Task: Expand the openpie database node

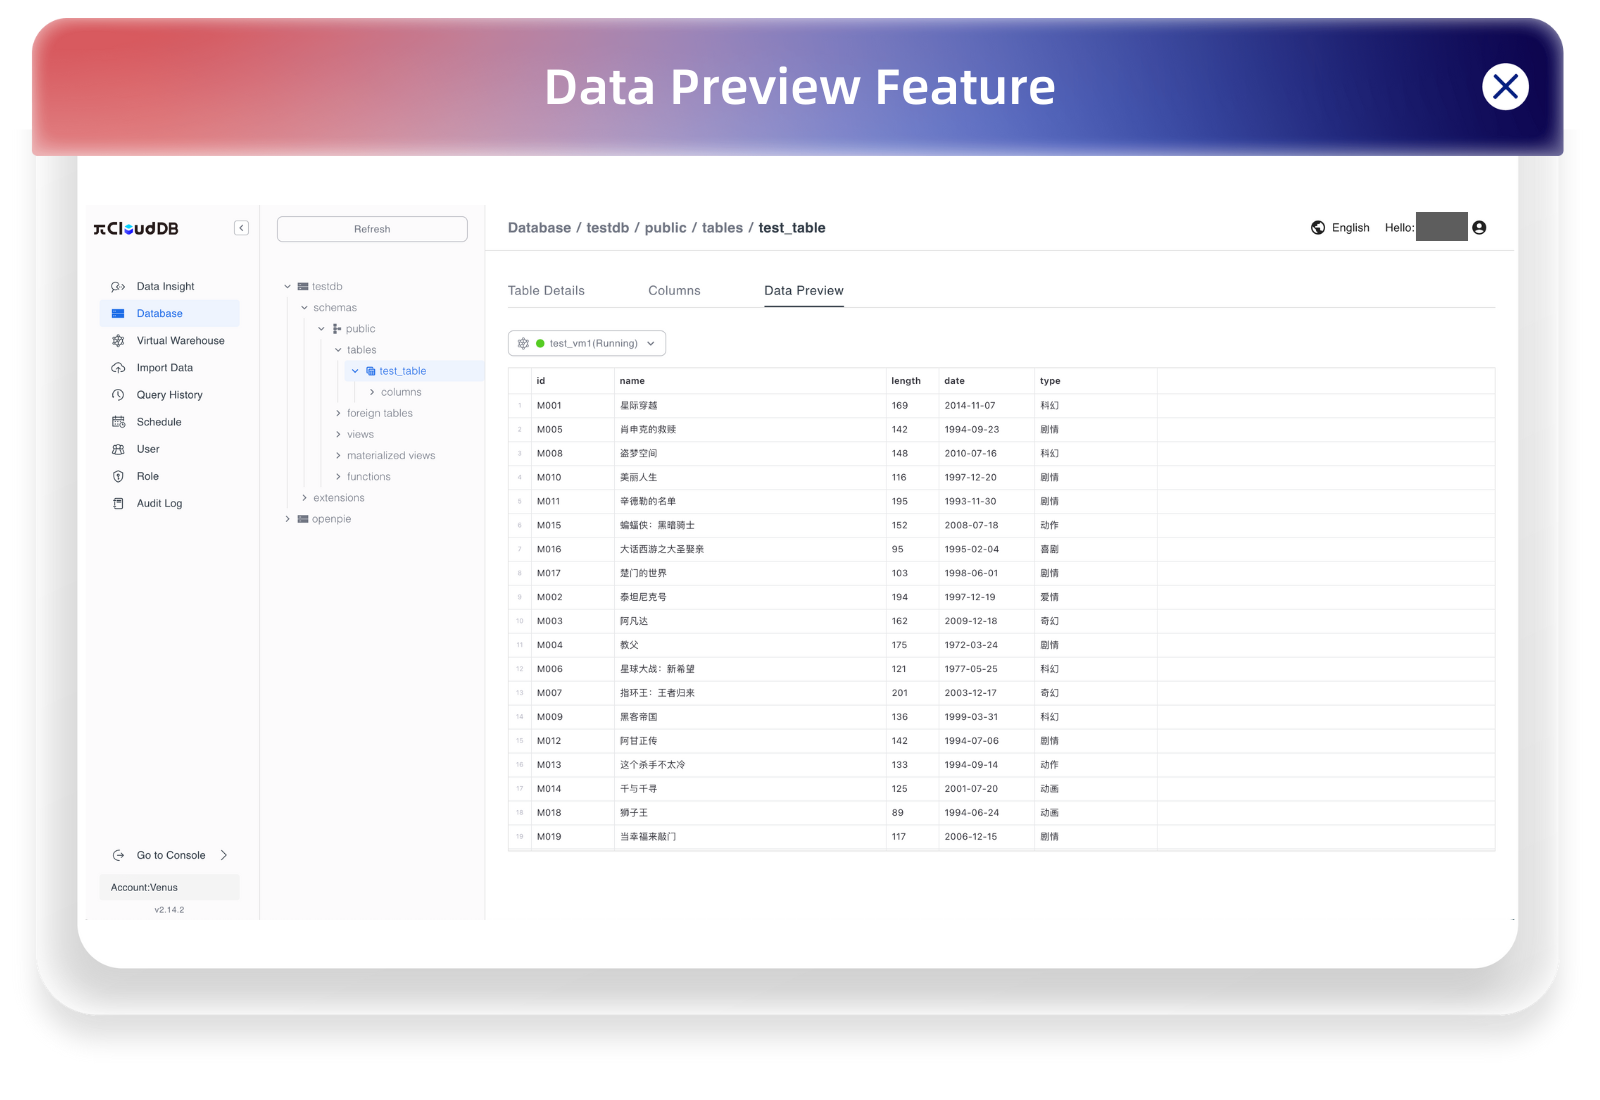Action: (288, 519)
